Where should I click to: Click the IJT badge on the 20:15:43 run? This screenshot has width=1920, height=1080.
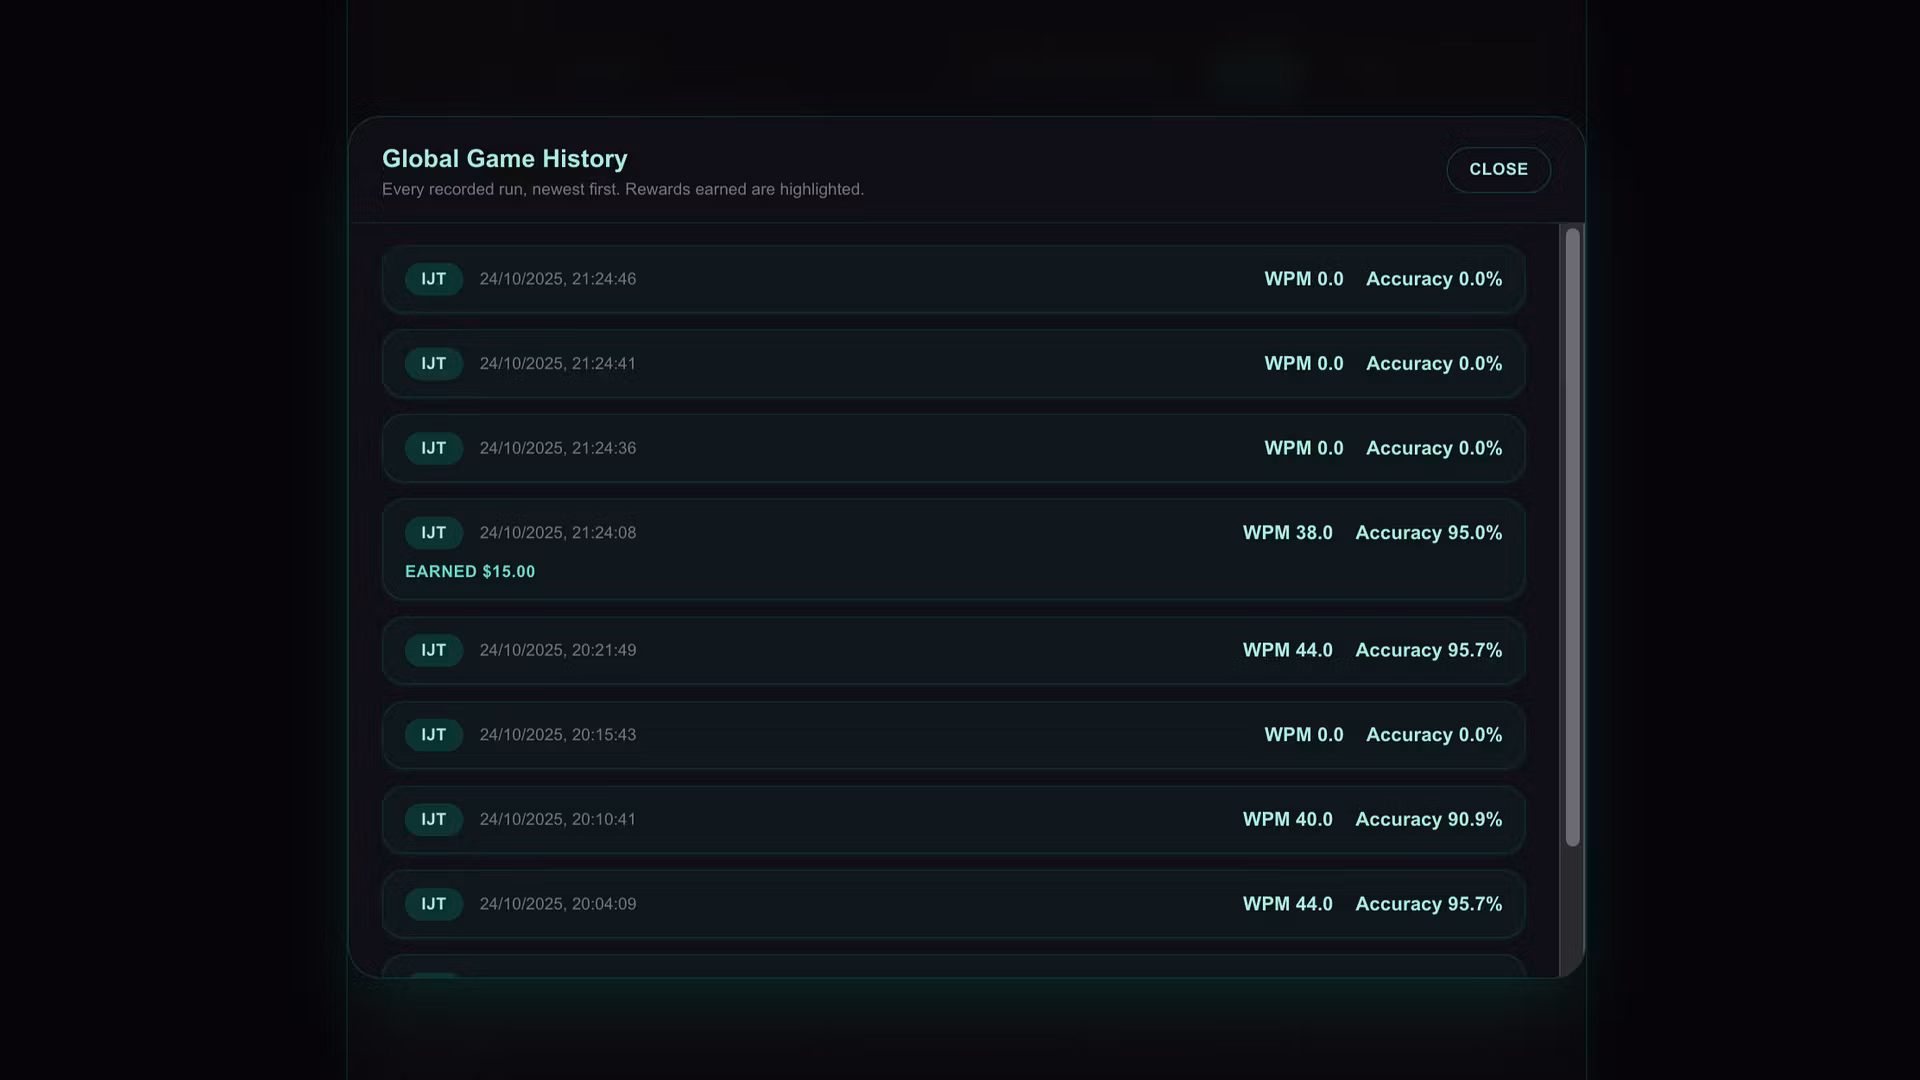click(433, 735)
